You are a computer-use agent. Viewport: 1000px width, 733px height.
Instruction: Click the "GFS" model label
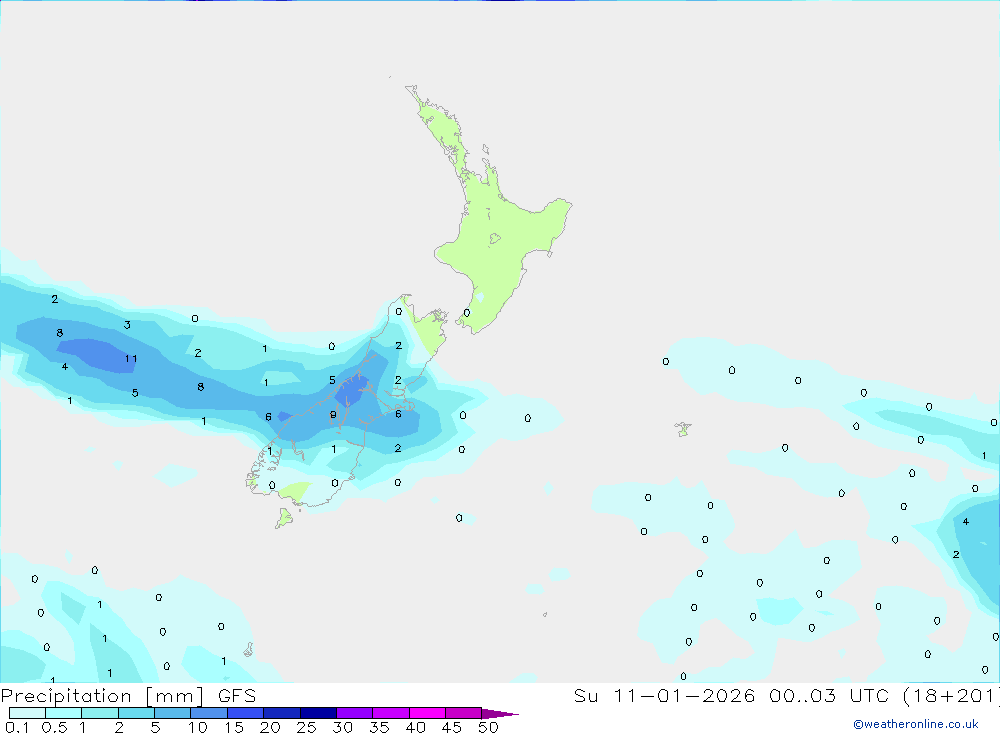point(237,696)
